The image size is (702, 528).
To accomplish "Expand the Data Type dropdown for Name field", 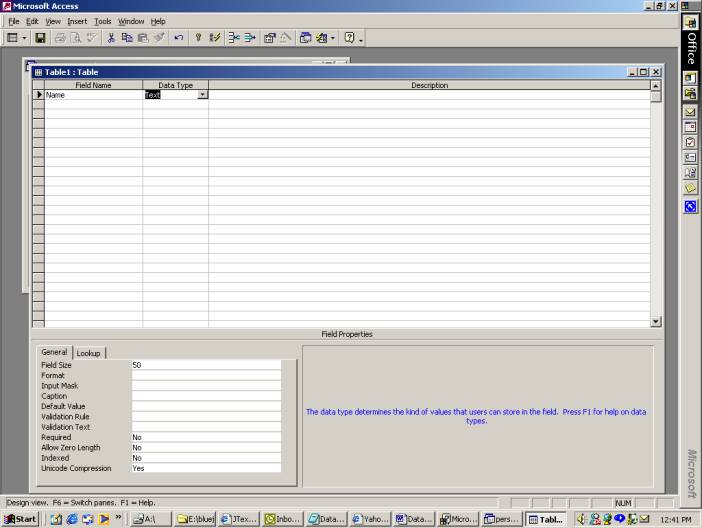I will click(203, 94).
